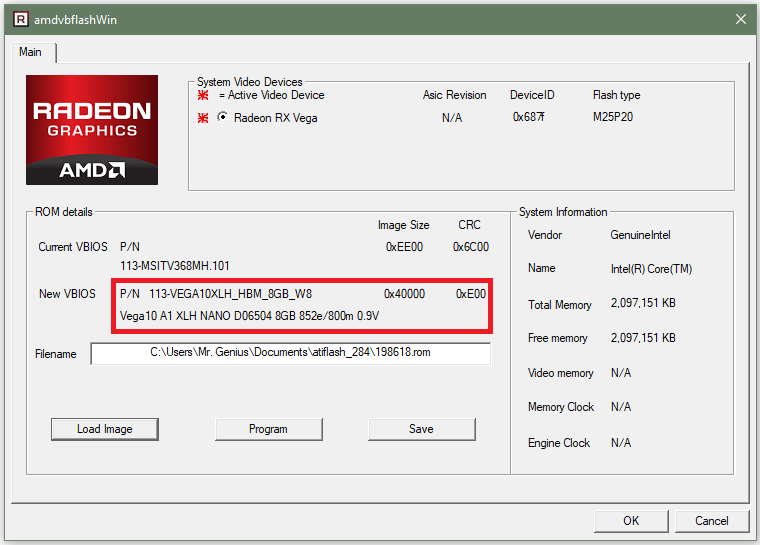Click the New VBIOS label
Viewport: 760px width, 545px height.
tap(67, 294)
